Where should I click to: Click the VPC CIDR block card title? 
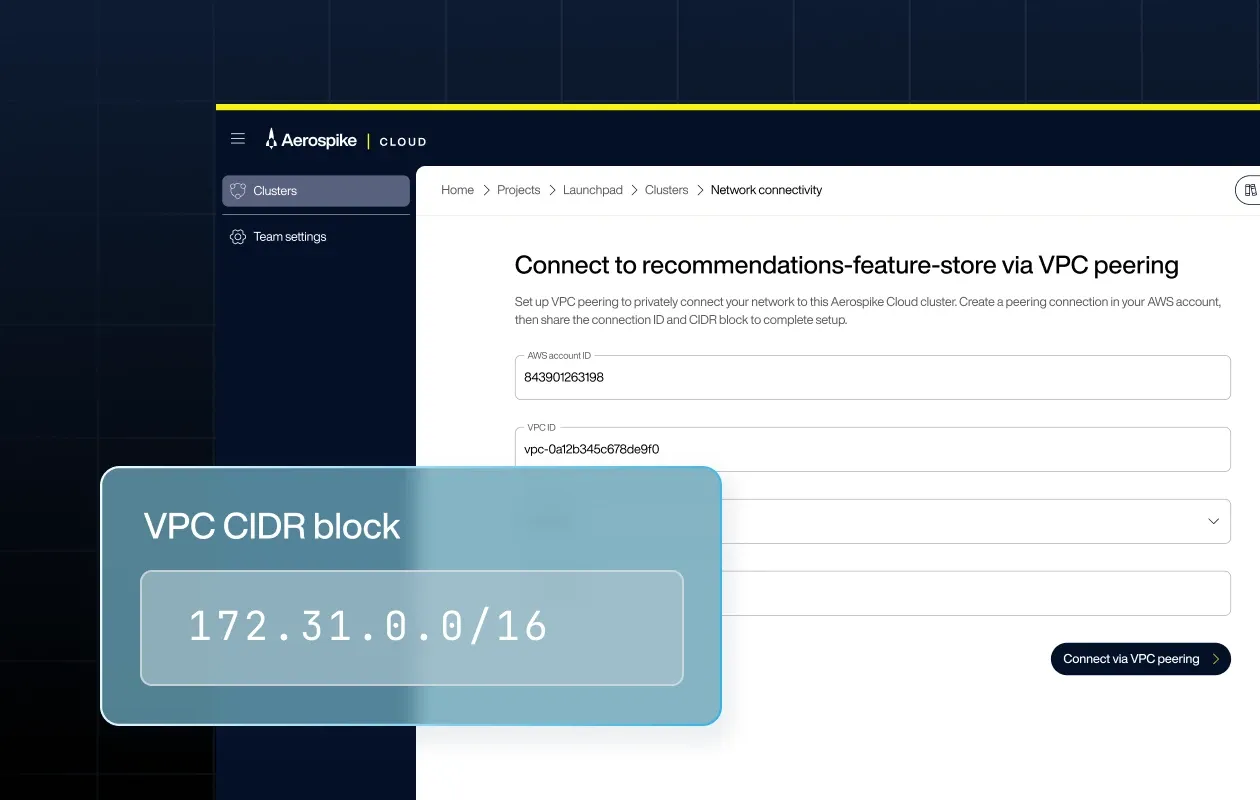(272, 527)
